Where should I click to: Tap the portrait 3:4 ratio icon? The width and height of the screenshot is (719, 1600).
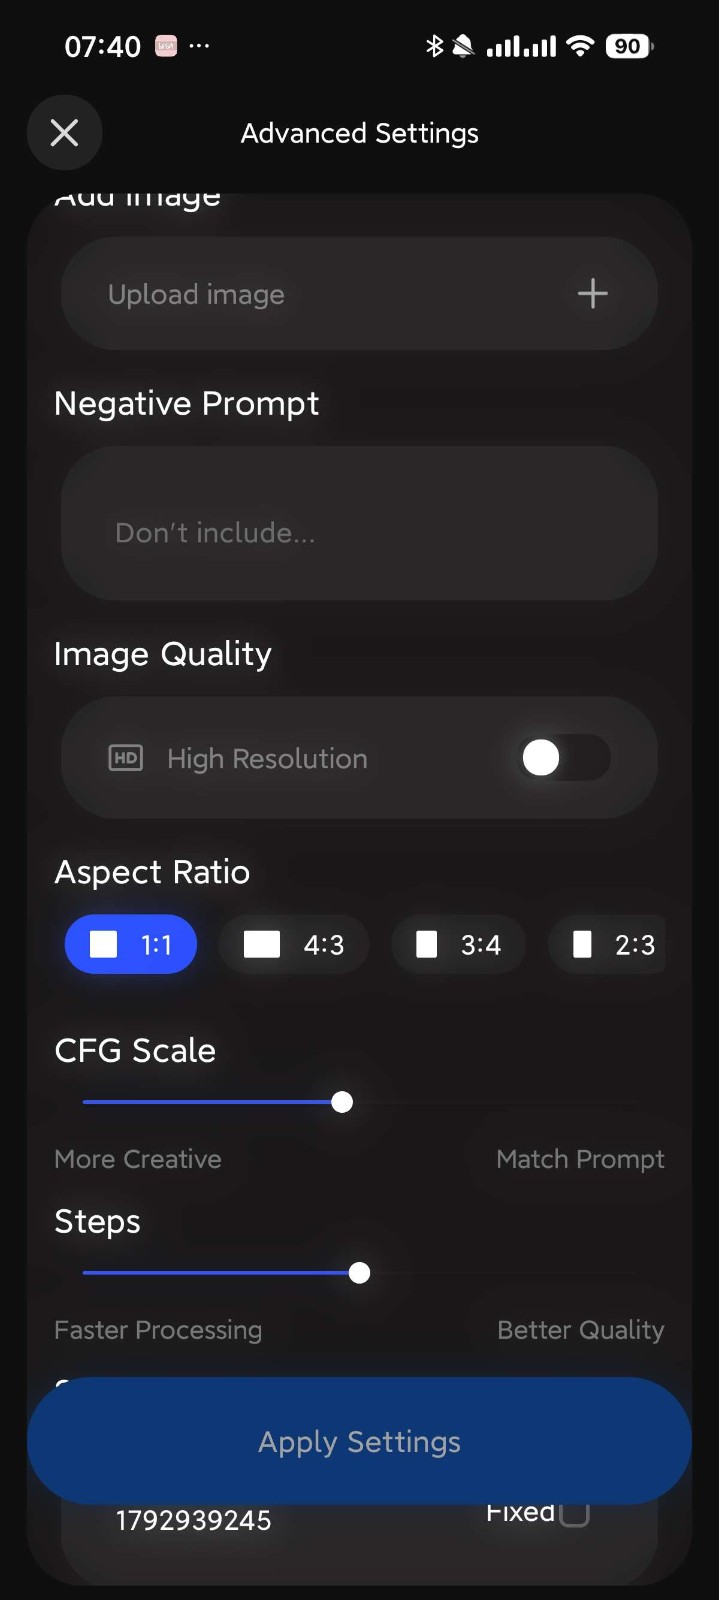(427, 945)
